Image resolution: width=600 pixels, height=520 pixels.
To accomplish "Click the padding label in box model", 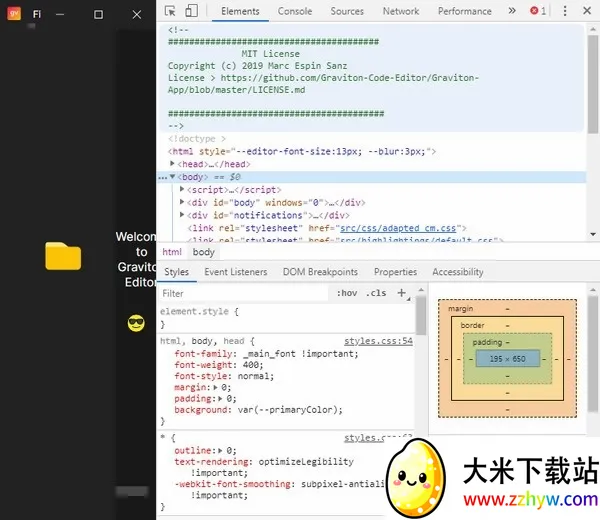I will 487,342.
